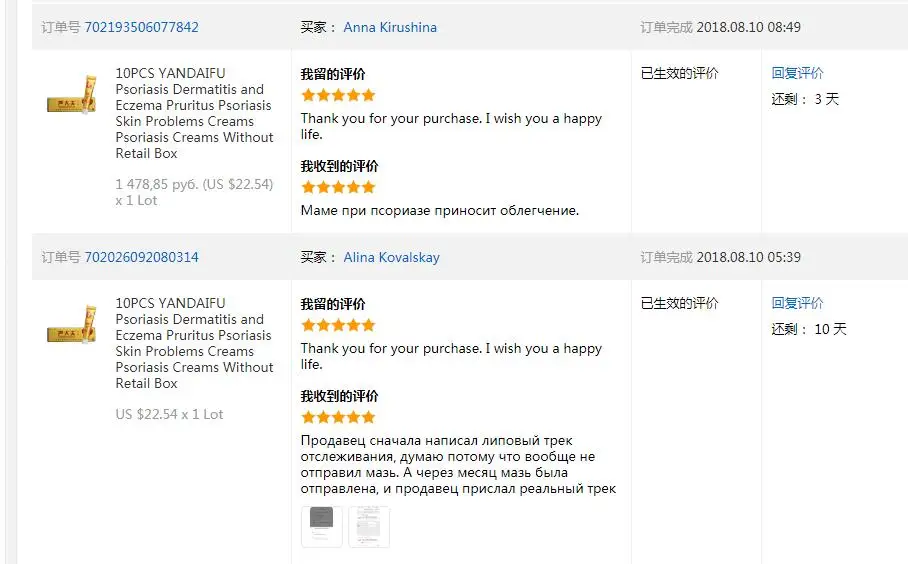Click star rating you left for Anna
Image resolution: width=908 pixels, height=564 pixels.
338,95
